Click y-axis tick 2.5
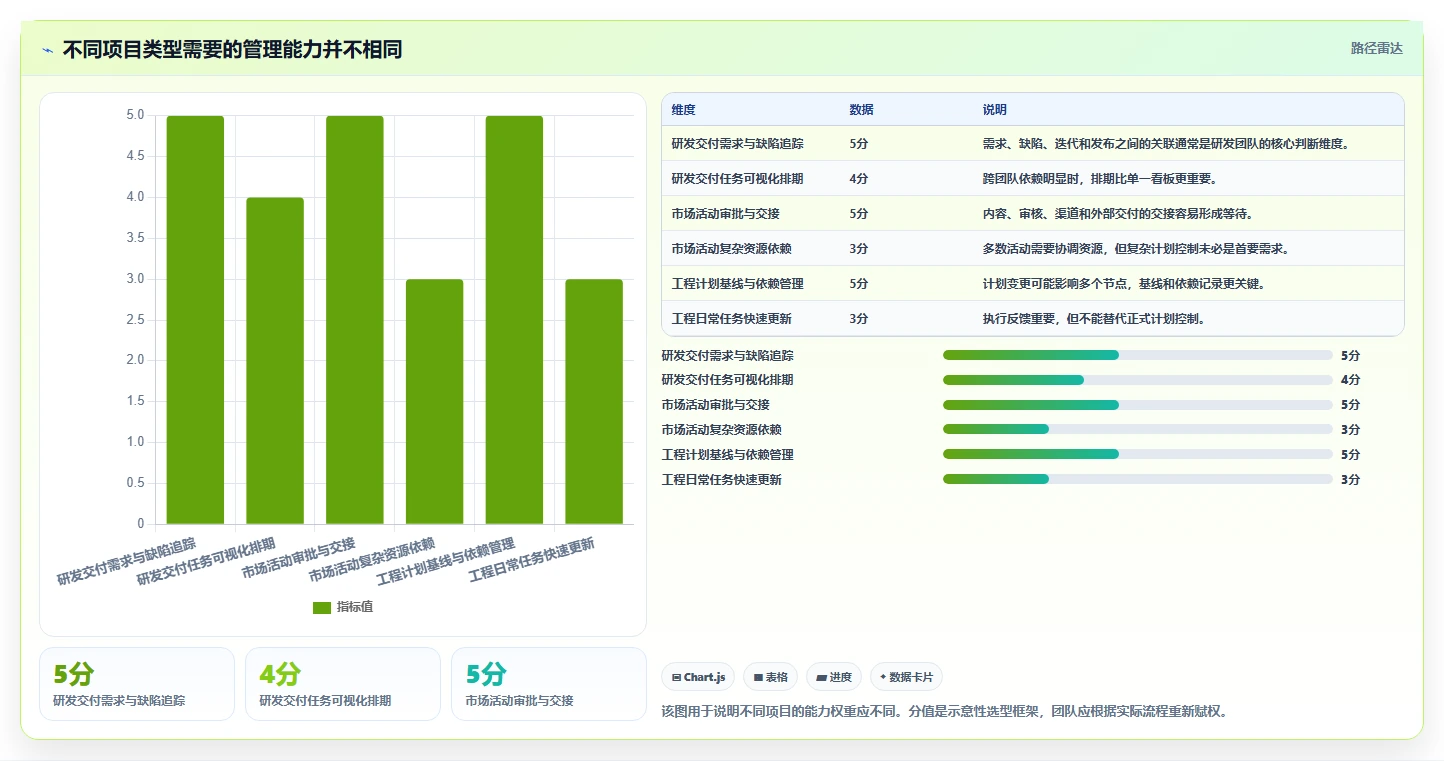 [x=135, y=320]
